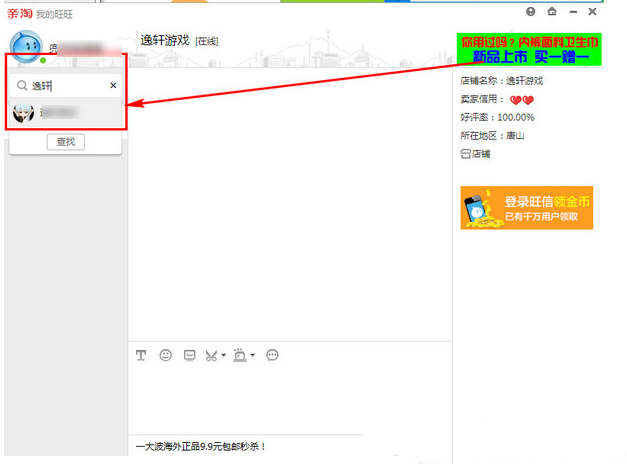Viewport: 627px width, 464px height.
Task: Expand the alert icon dropdown arrow
Action: pos(252,355)
